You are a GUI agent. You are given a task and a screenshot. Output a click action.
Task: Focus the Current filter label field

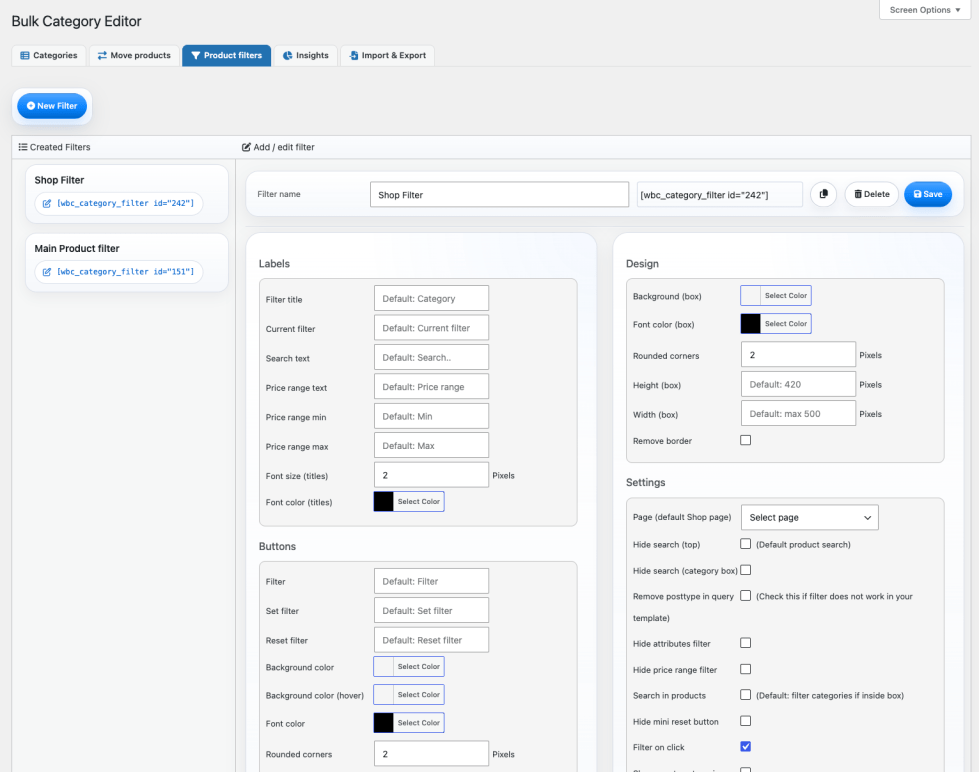coord(431,327)
